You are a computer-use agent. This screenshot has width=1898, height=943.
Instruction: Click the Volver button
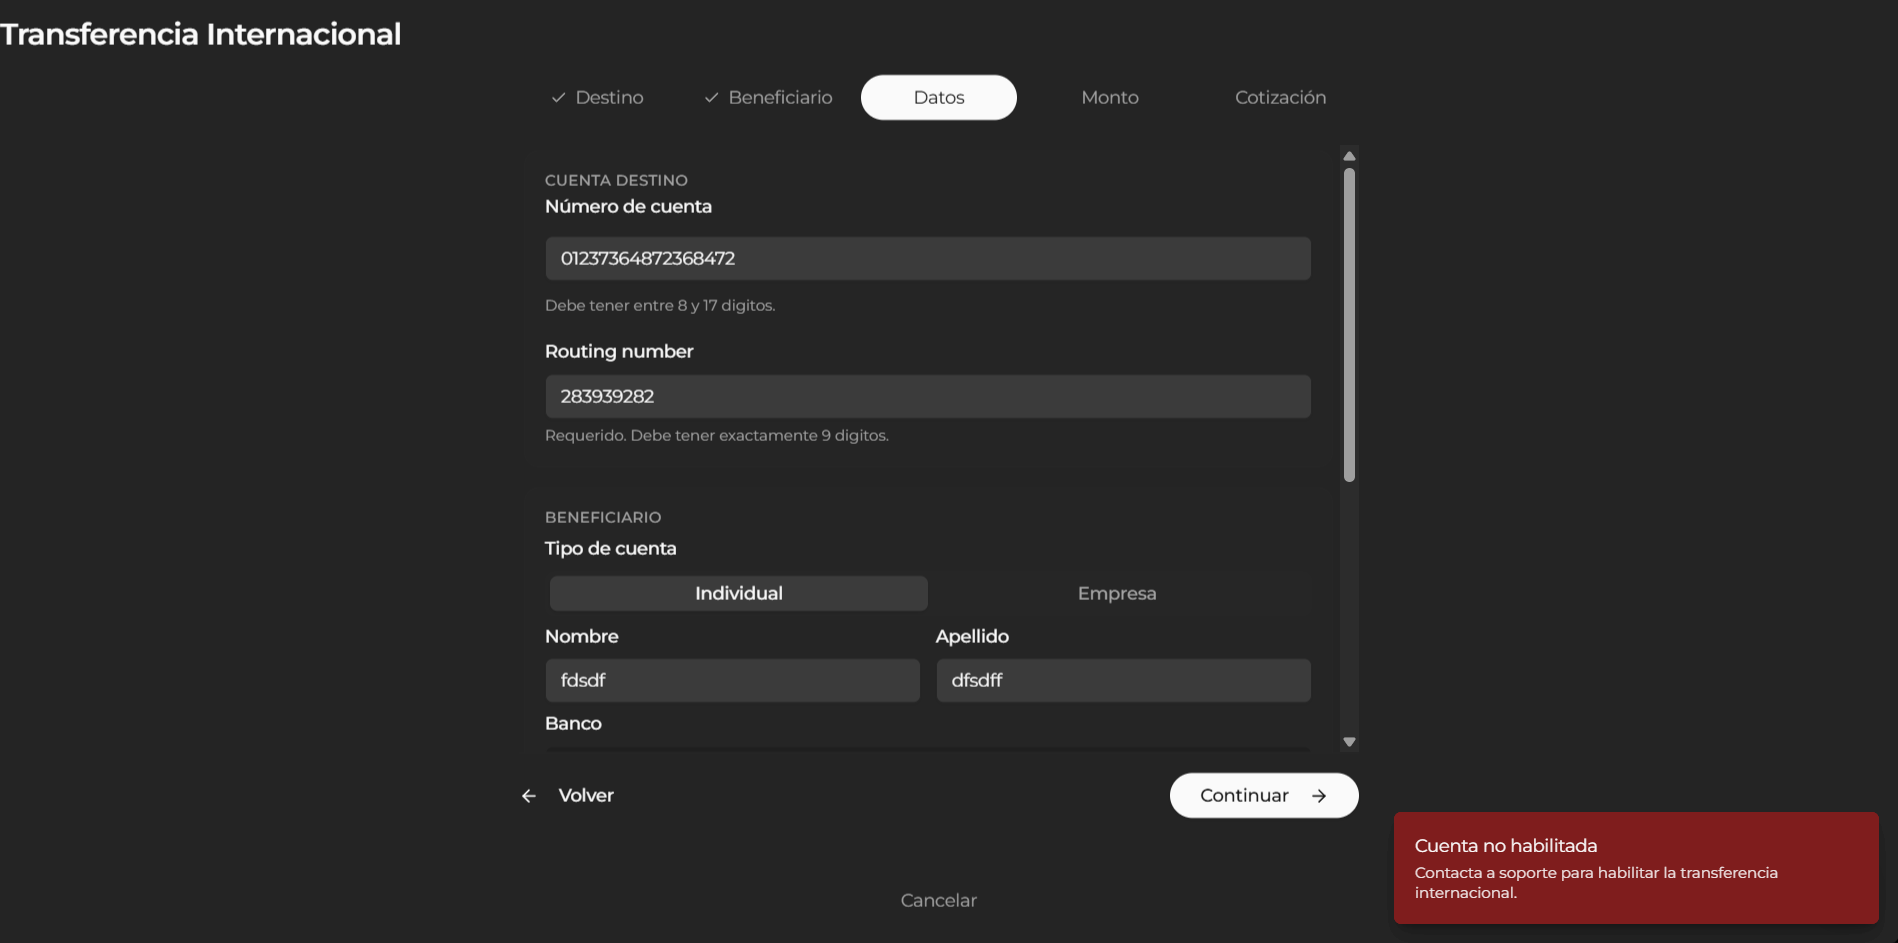[x=568, y=796]
